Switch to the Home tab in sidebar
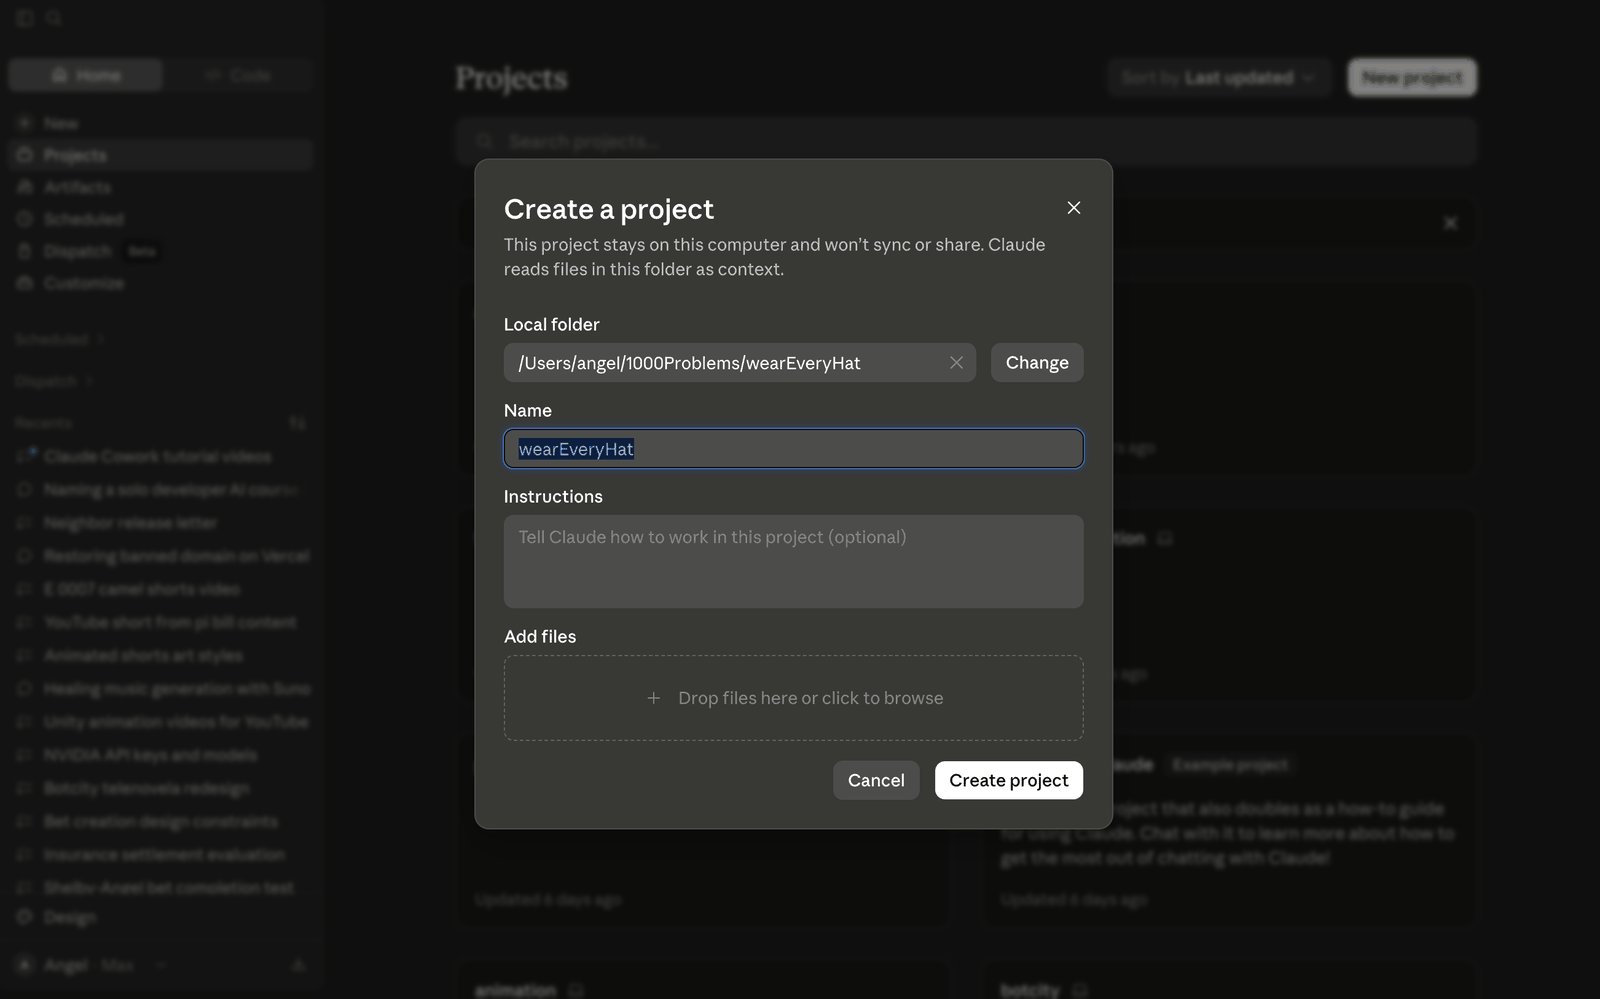1600x999 pixels. tap(85, 75)
